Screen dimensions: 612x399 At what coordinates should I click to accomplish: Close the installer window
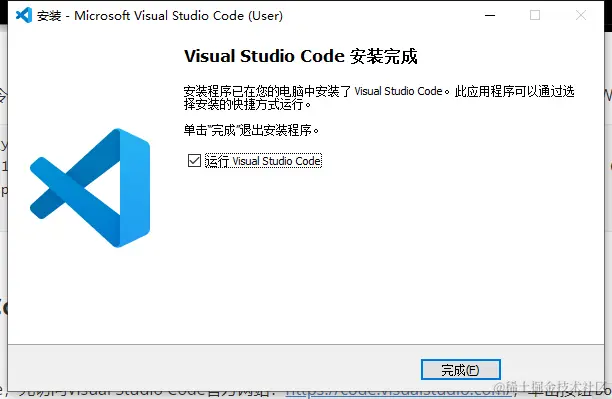click(x=581, y=15)
